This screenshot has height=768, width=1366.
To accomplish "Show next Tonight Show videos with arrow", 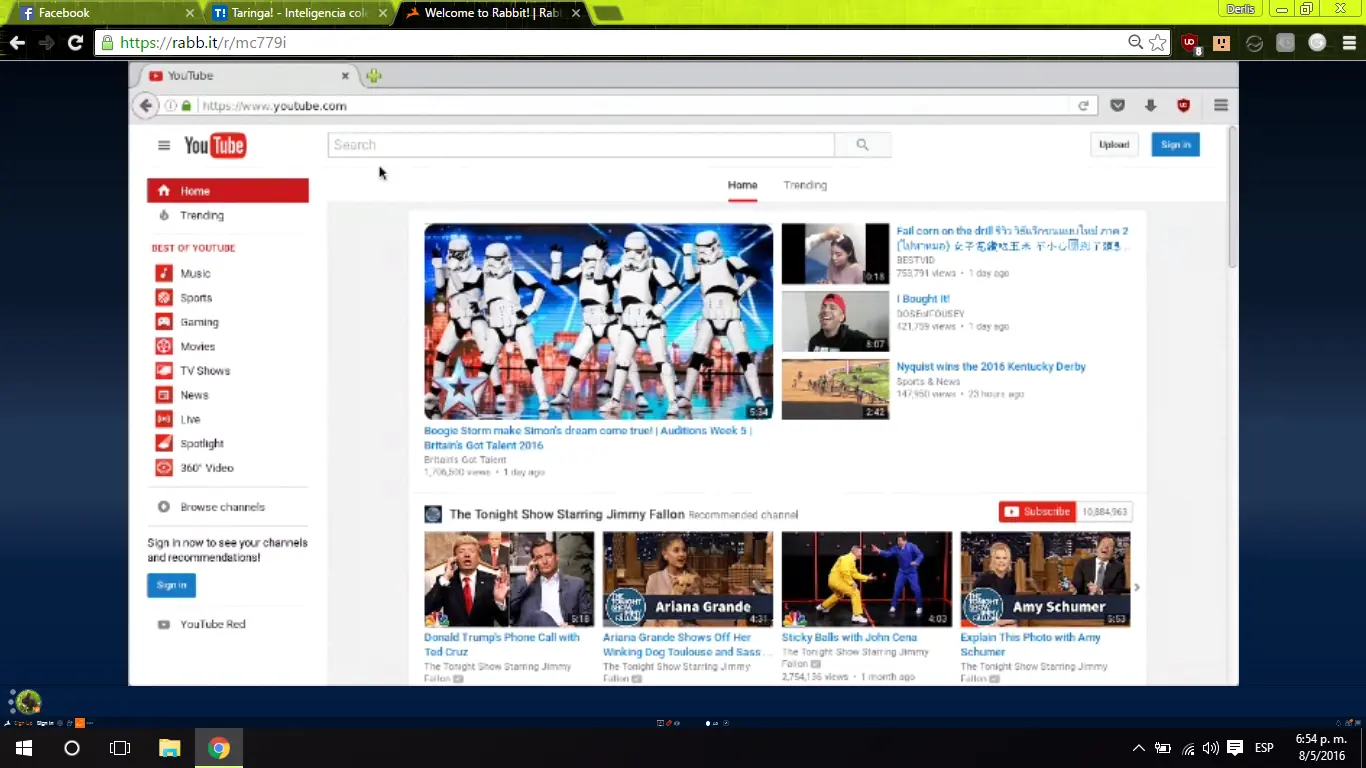I will click(x=1137, y=587).
